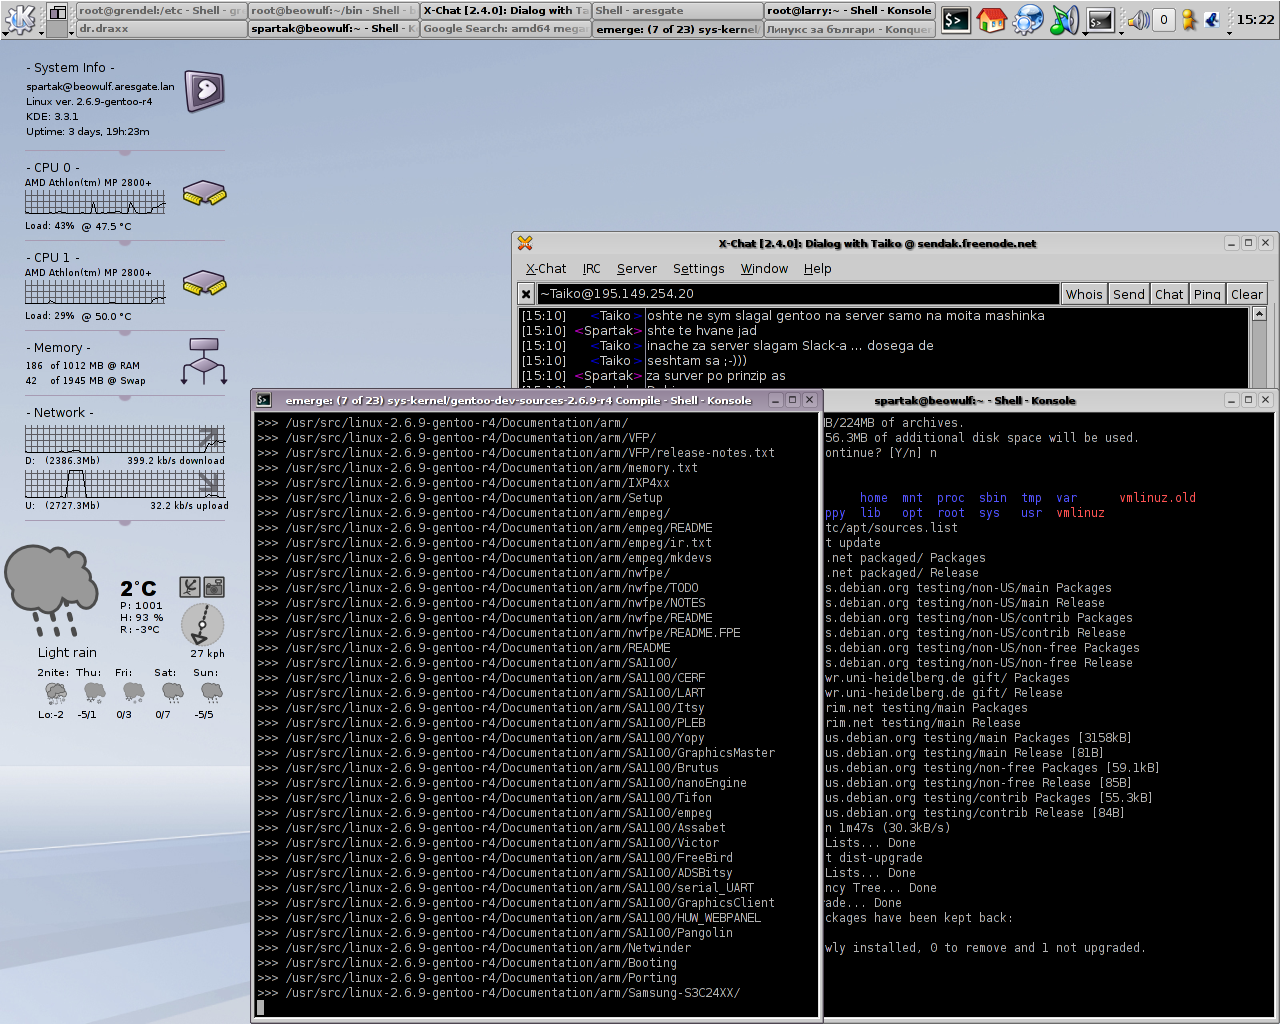Switch to root@grendel:/etc Shell taskbar entry
The image size is (1280, 1024).
coord(160,10)
